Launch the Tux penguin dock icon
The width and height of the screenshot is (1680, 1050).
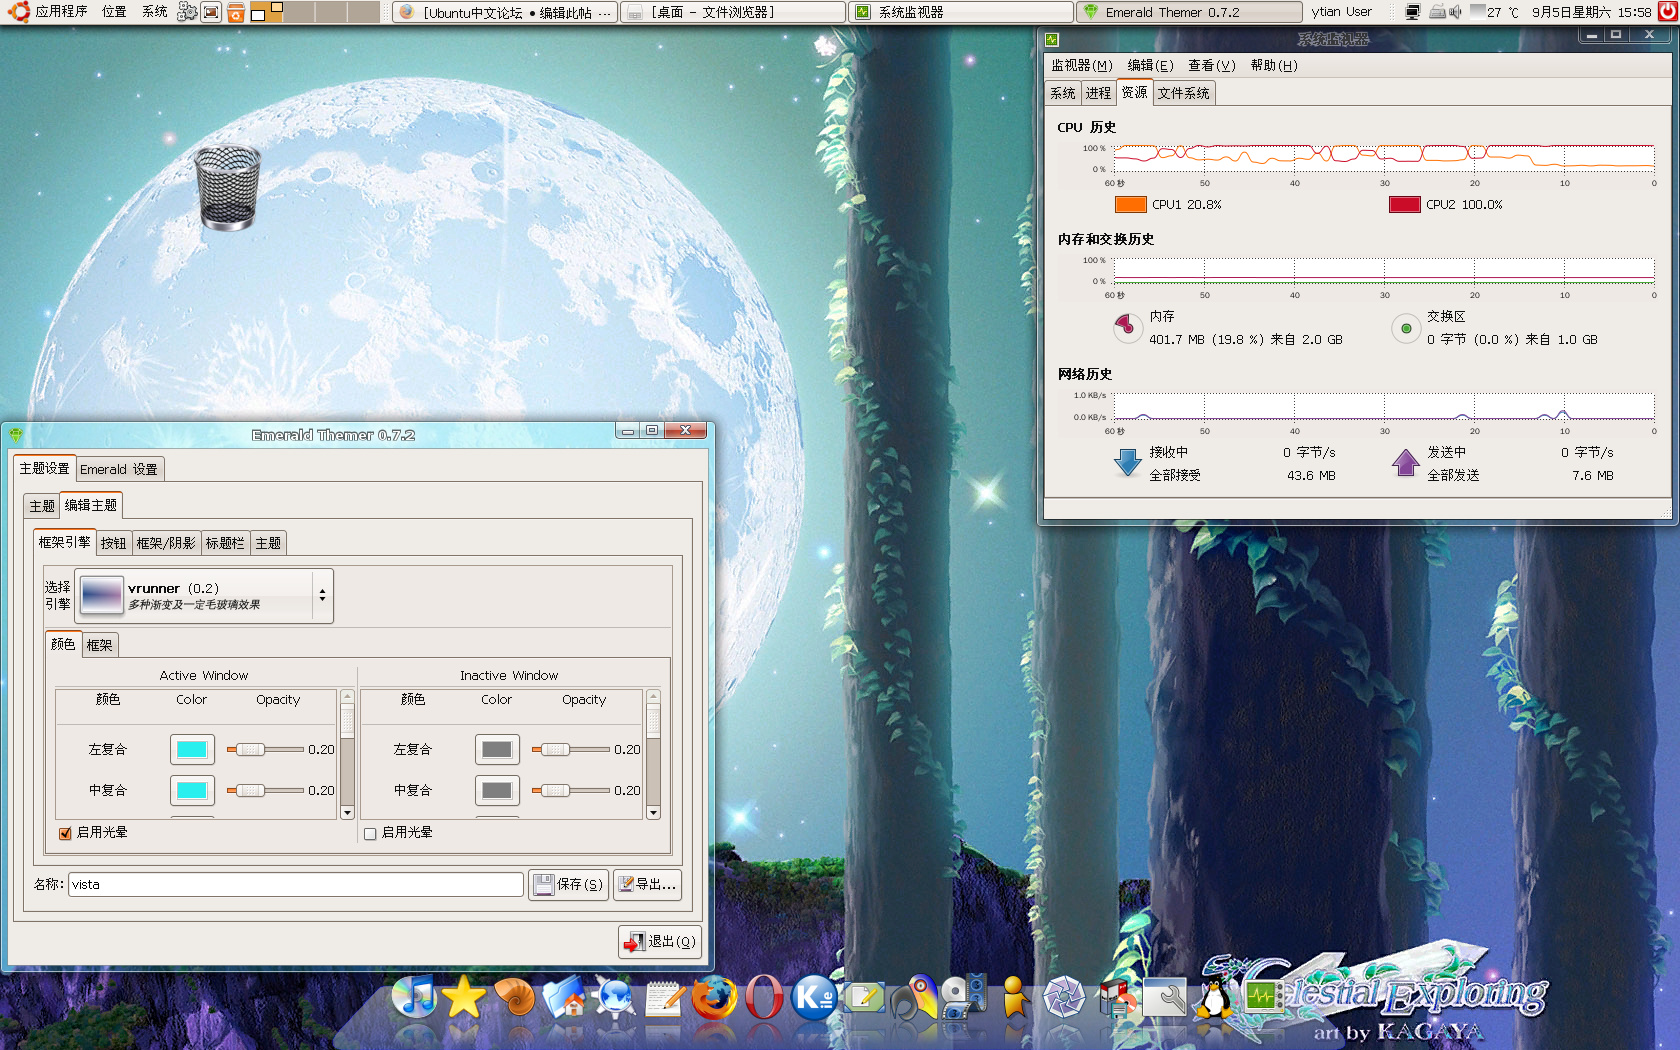(x=1214, y=996)
